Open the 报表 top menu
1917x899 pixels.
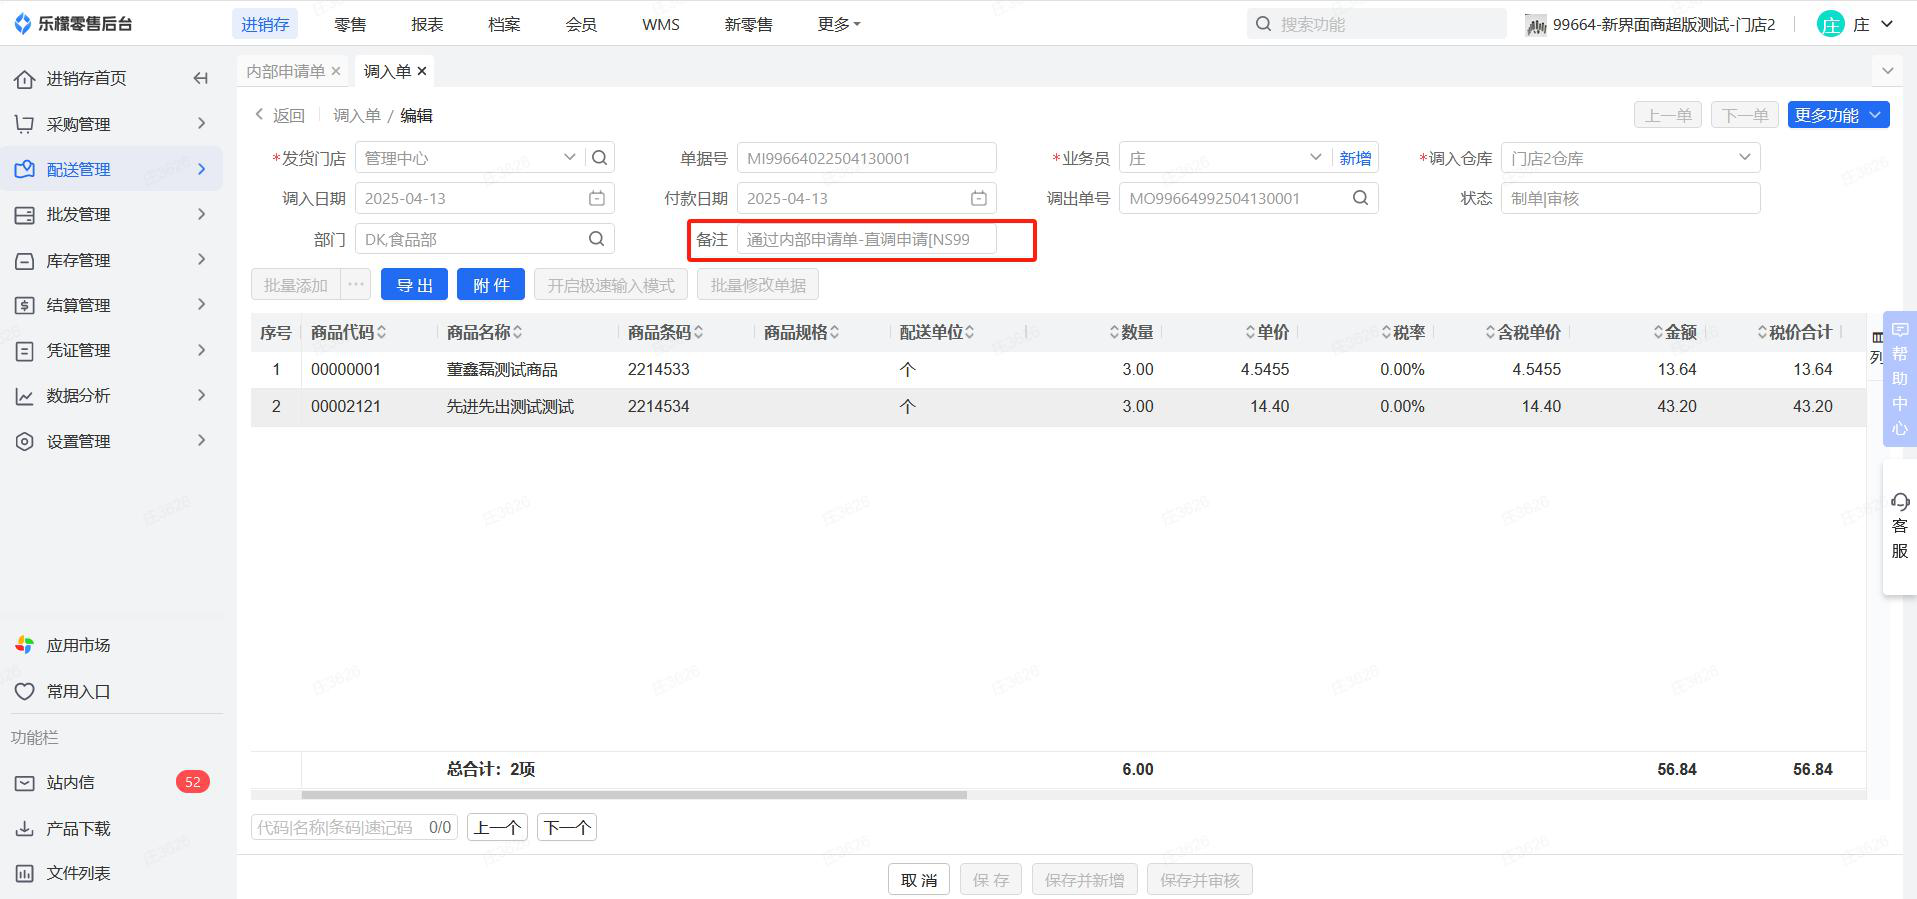(x=427, y=24)
